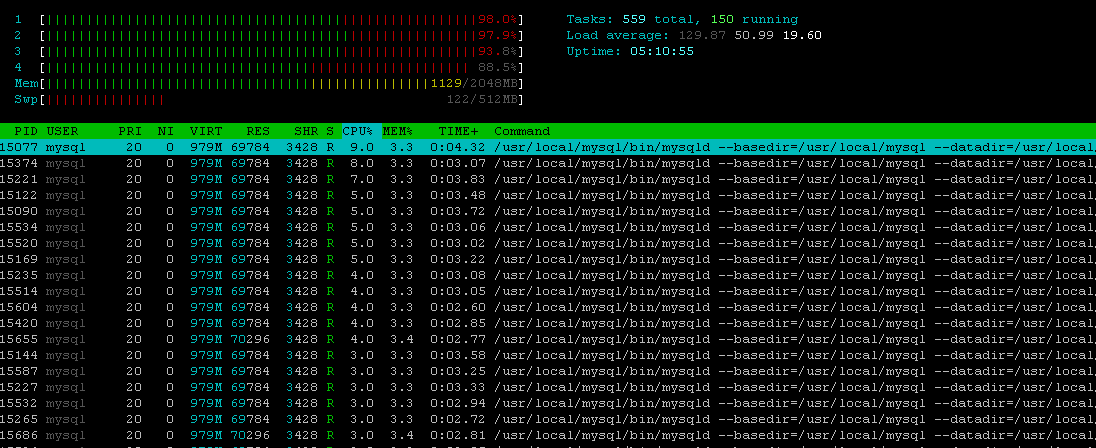Viewport: 1096px width, 448px height.
Task: Select the process with PID 15534
Action: (548, 228)
